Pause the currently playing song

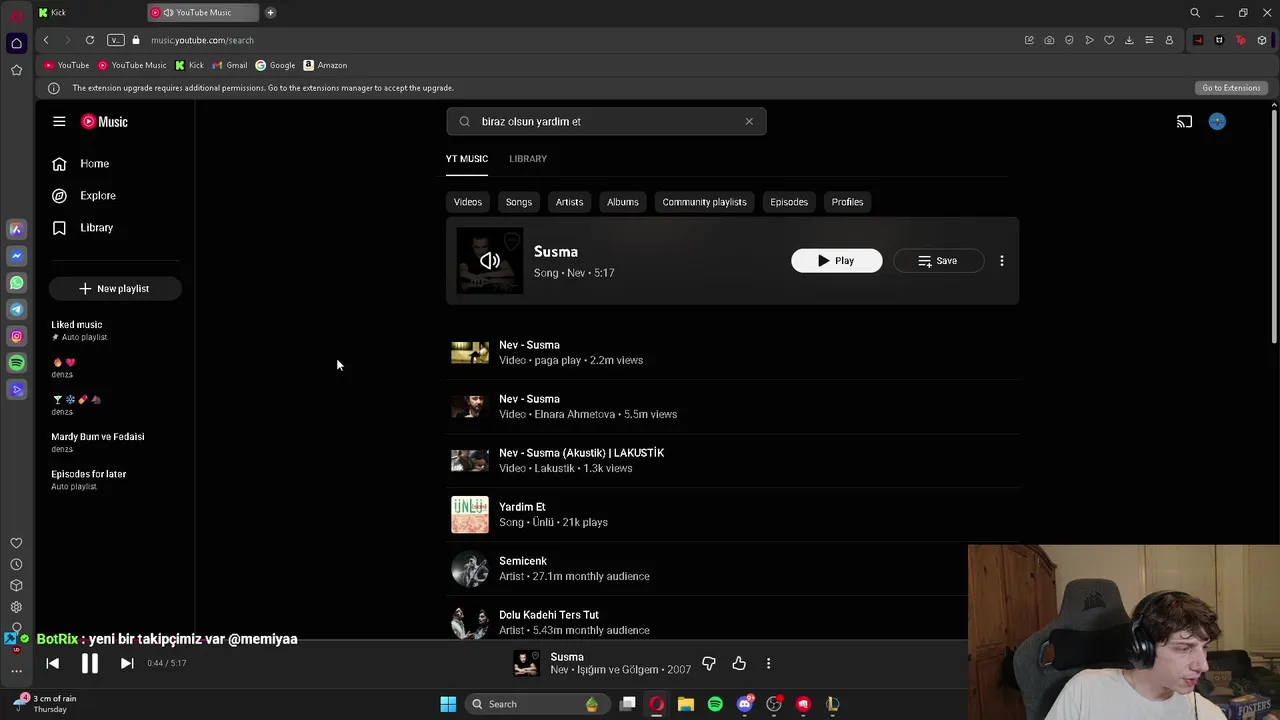(89, 663)
